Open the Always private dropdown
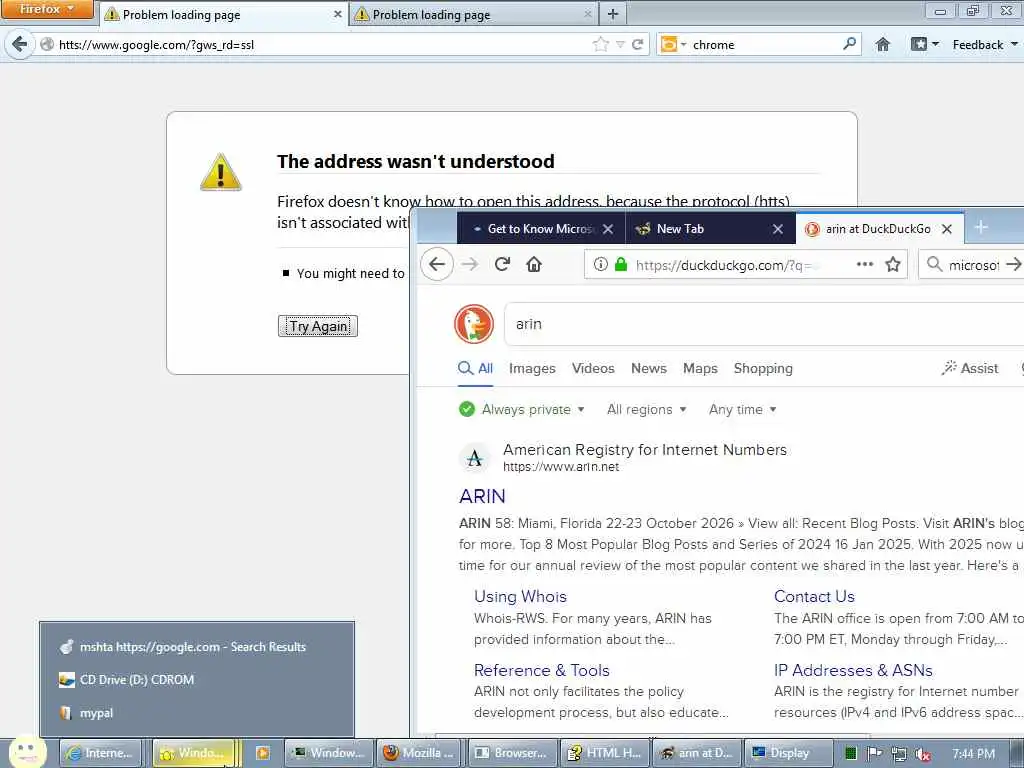1024x768 pixels. point(522,409)
